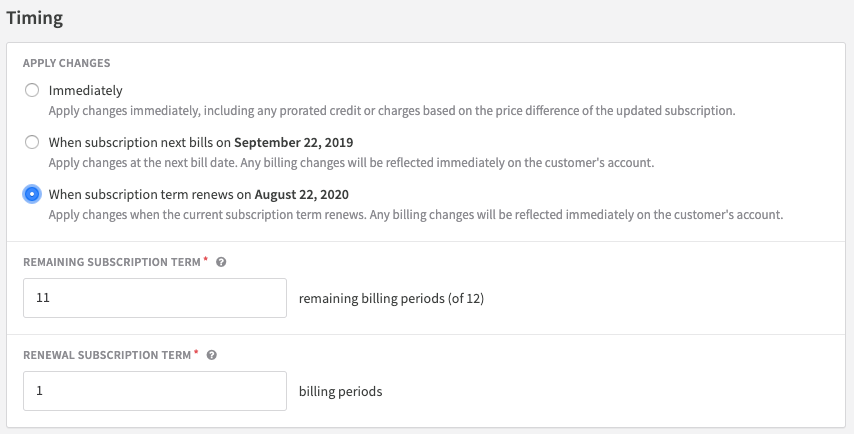The image size is (854, 434).
Task: Click the REMAINING SUBSCRIPTION TERM field label
Action: pos(112,262)
